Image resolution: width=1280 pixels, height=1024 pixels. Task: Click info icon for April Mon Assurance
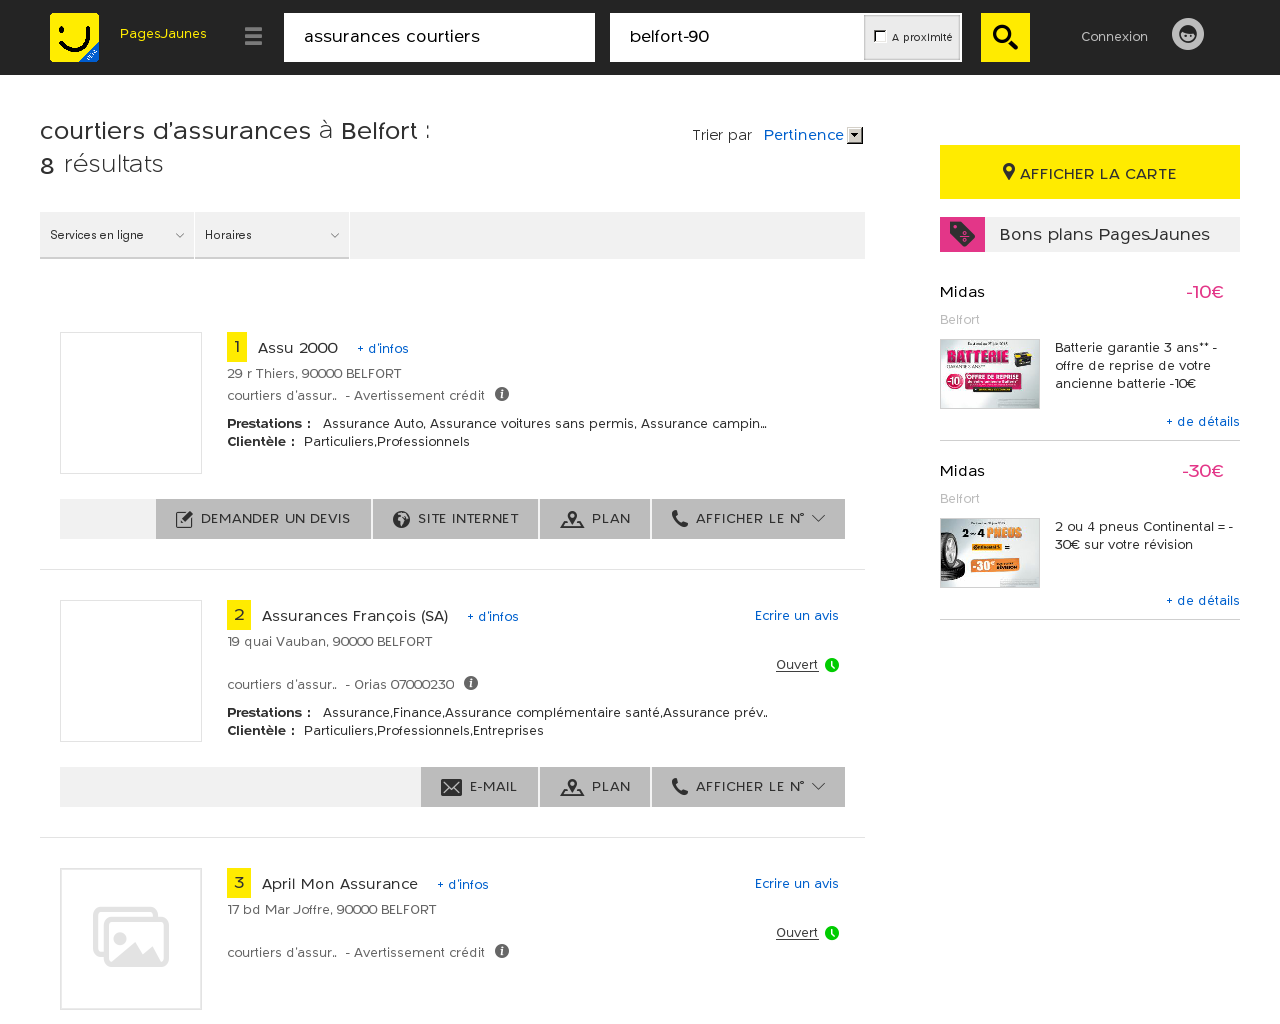tap(502, 951)
